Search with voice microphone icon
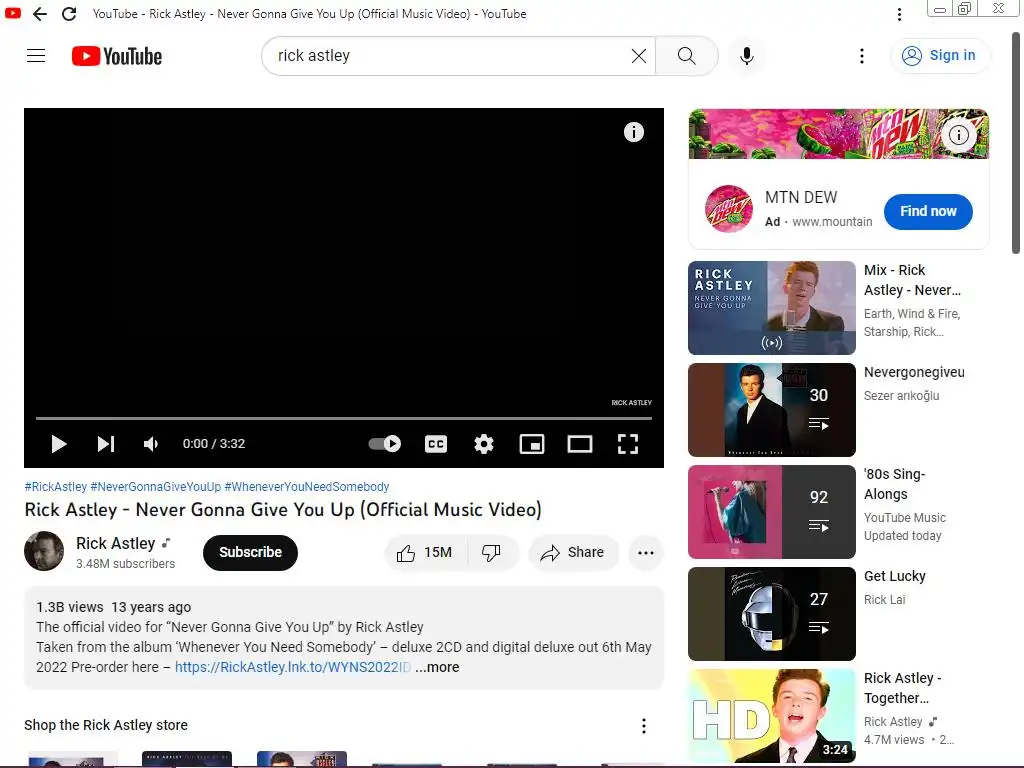 (746, 56)
